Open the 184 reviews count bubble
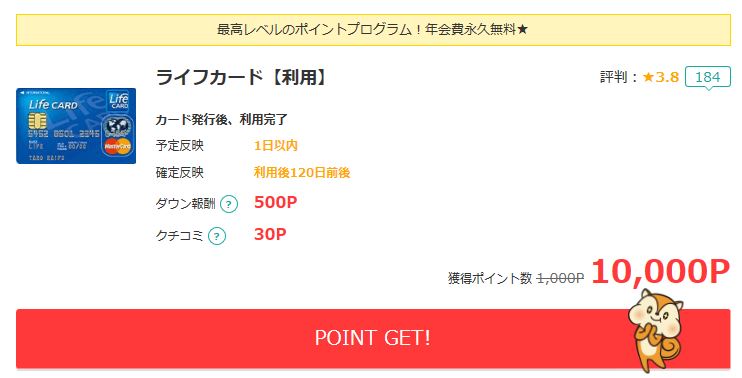 click(x=708, y=78)
